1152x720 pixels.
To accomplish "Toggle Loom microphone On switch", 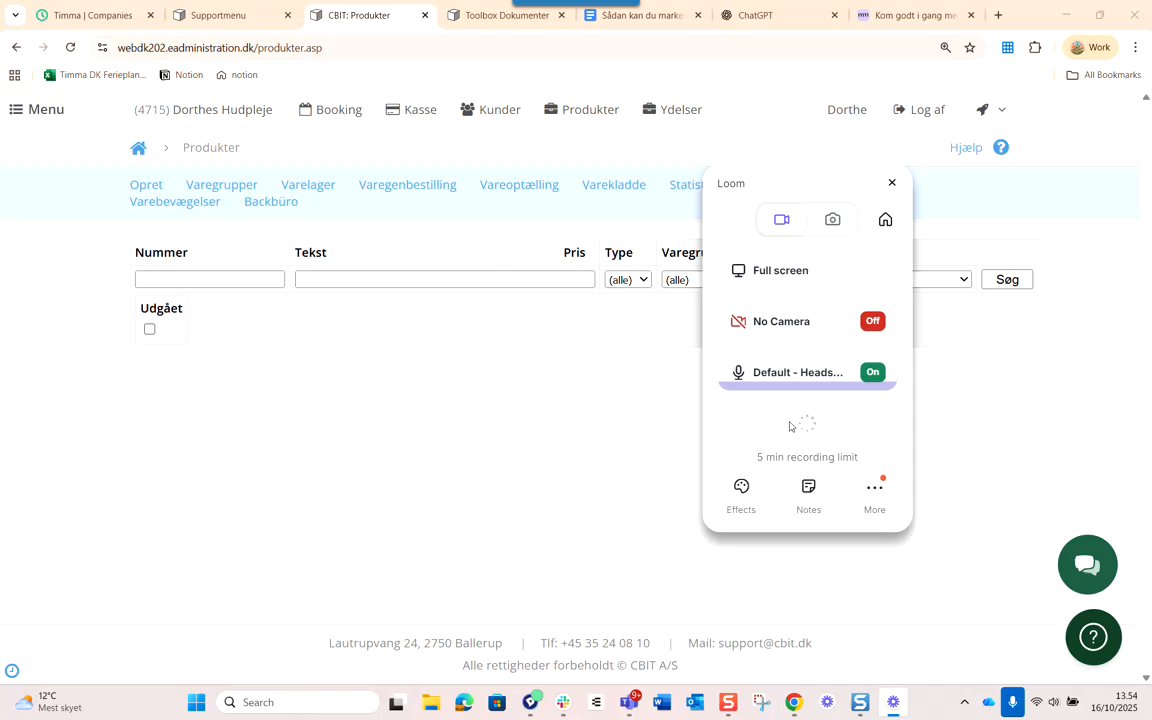I will pos(873,372).
